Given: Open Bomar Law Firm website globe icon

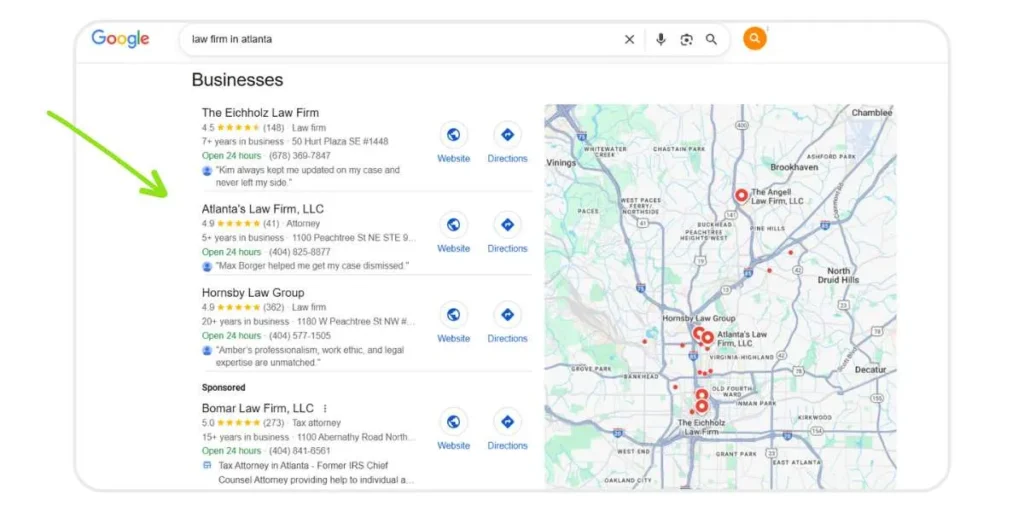Looking at the screenshot, I should click(x=453, y=422).
